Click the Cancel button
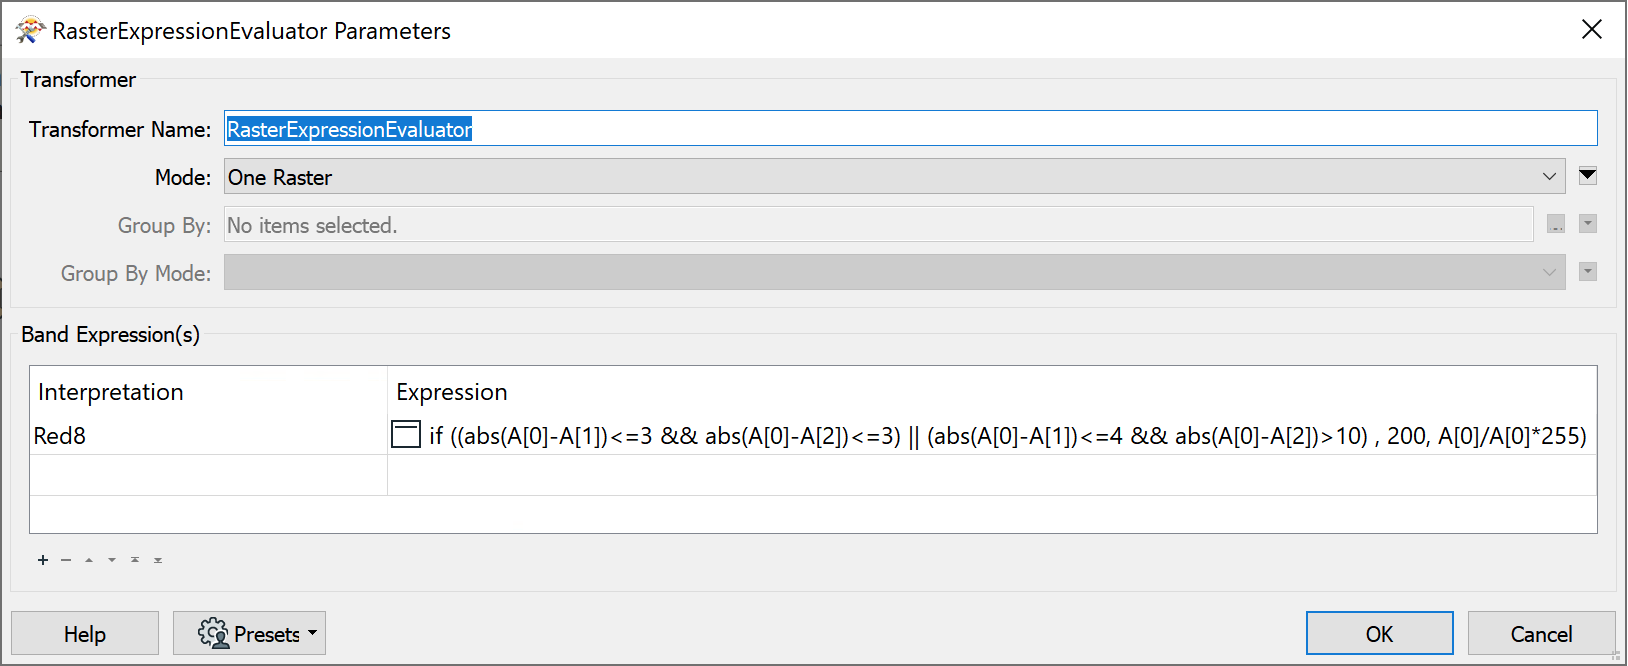The image size is (1628, 666). pyautogui.click(x=1541, y=633)
